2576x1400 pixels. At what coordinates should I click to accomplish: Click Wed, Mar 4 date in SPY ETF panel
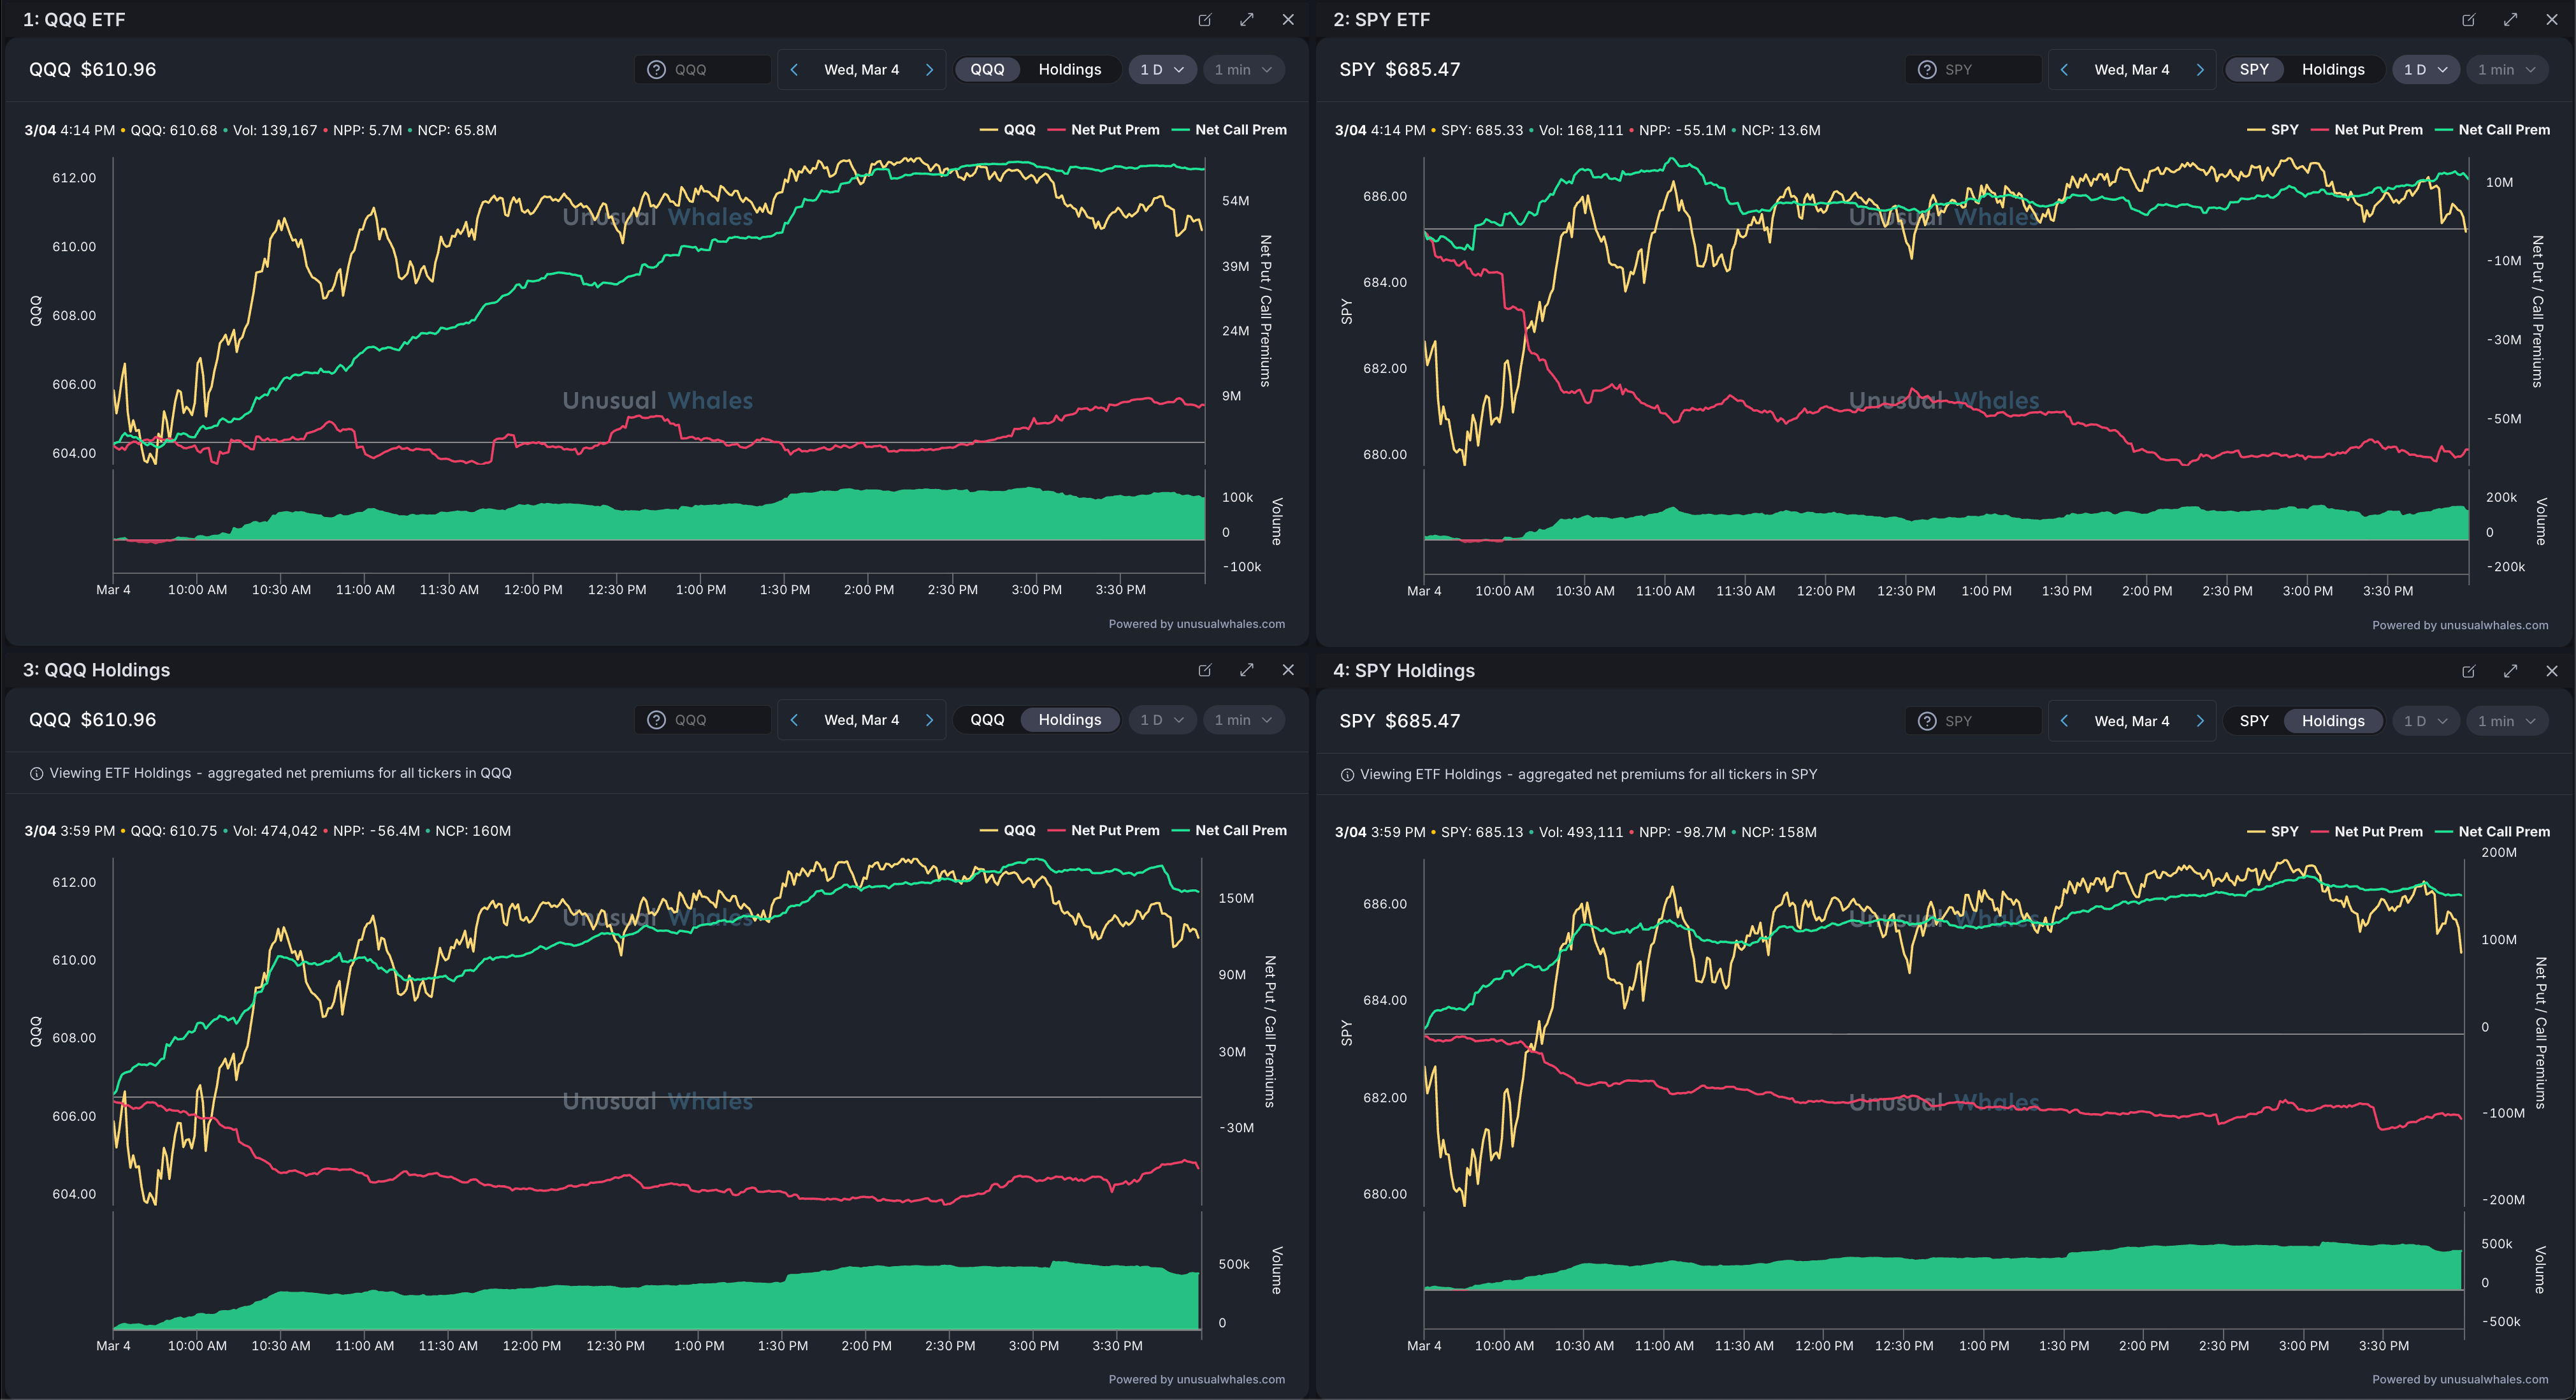2131,70
